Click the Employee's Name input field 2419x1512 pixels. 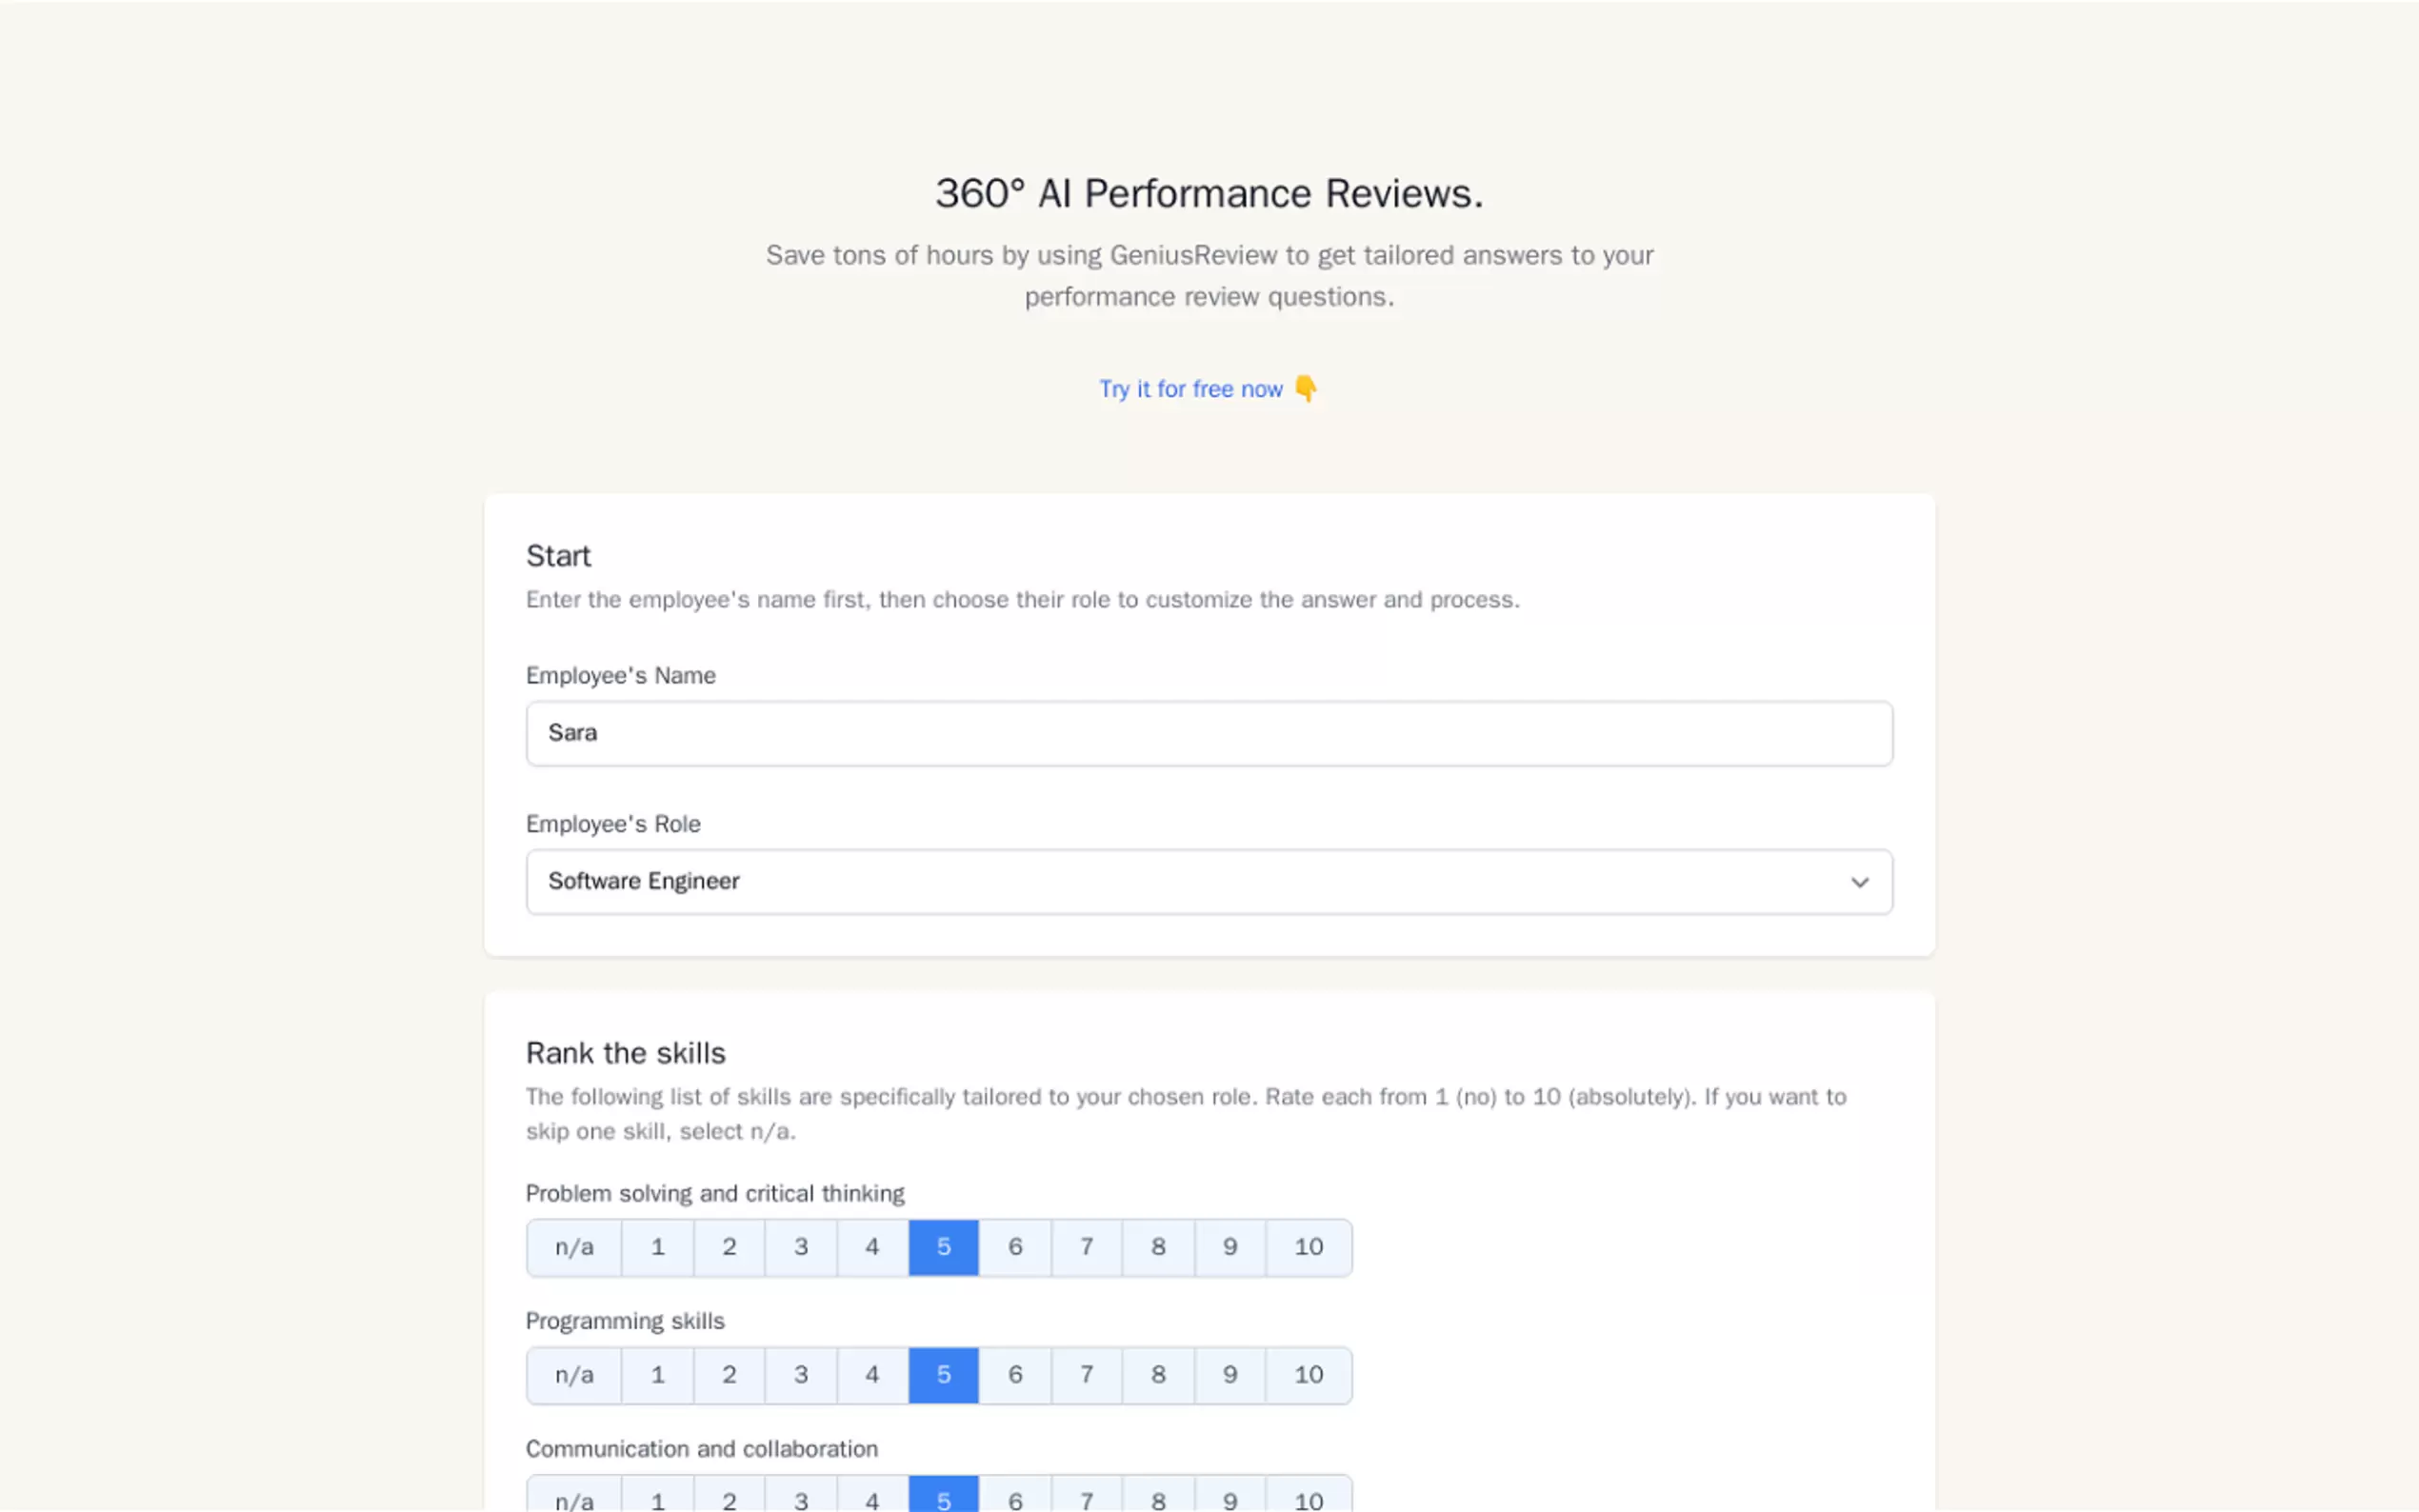1208,733
